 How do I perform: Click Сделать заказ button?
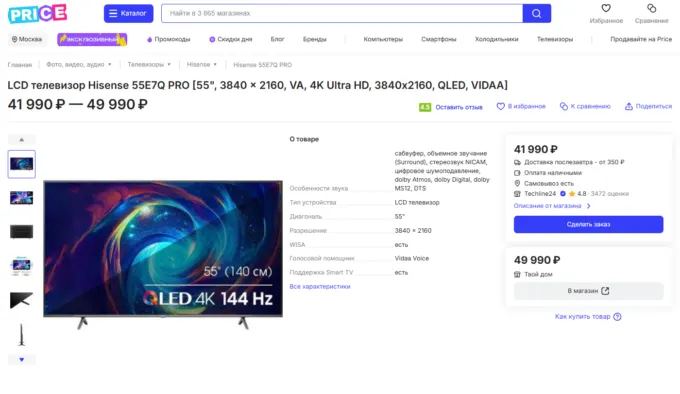click(588, 225)
